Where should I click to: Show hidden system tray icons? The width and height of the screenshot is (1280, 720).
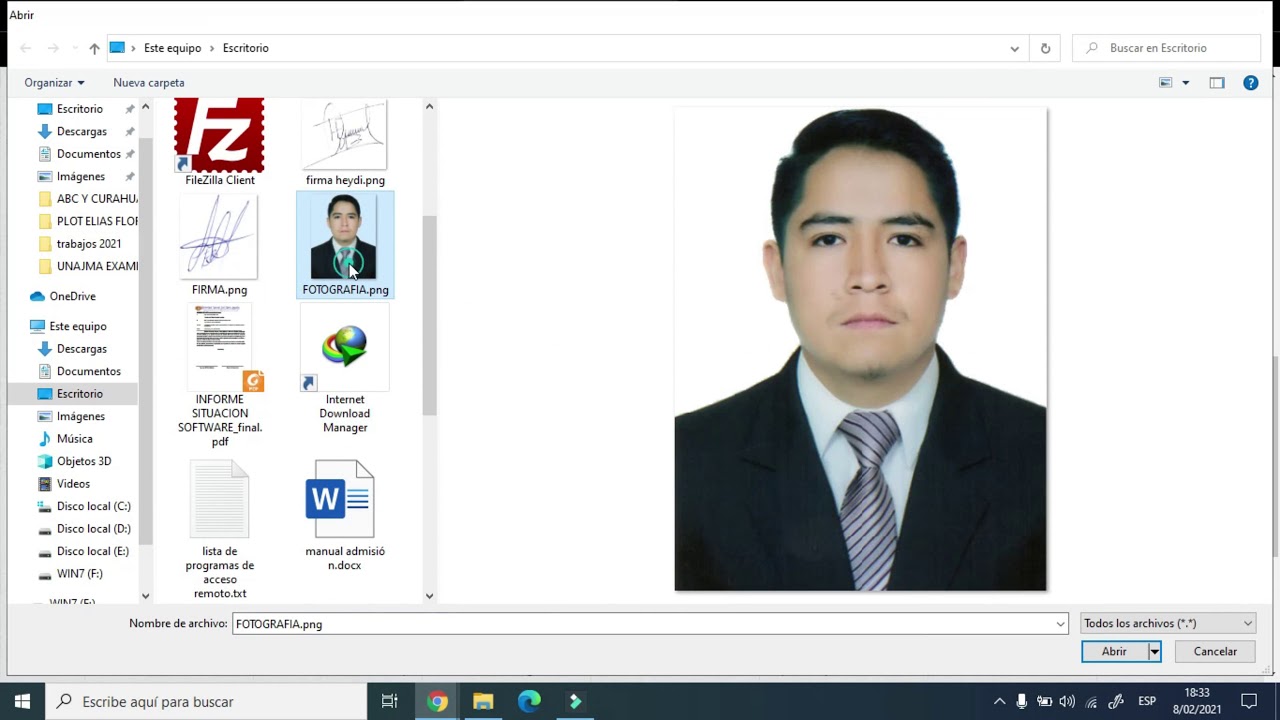pos(999,701)
